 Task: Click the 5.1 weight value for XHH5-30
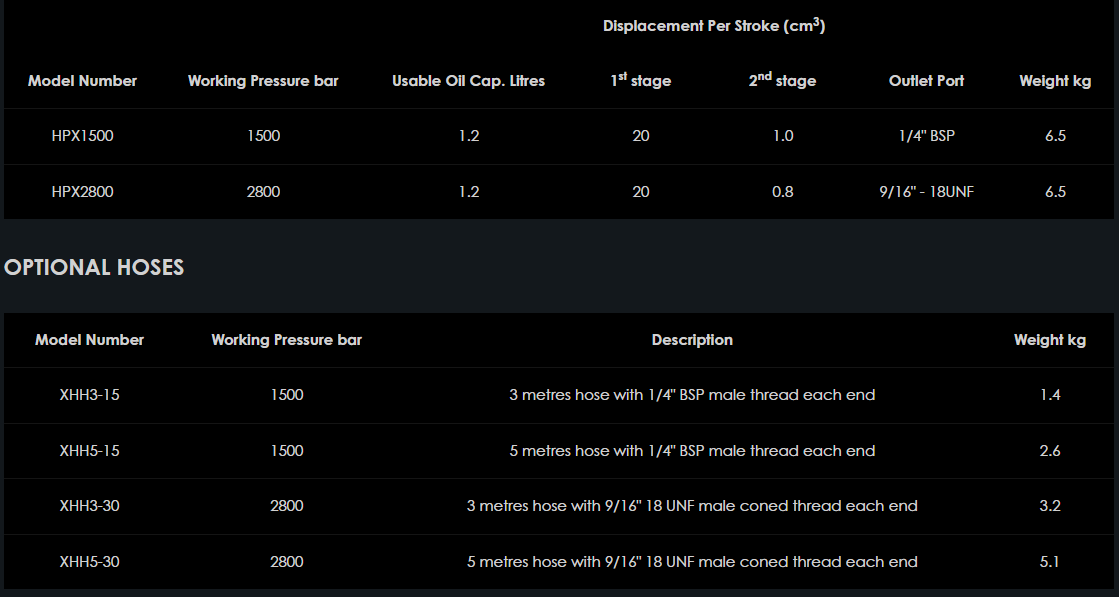tap(1049, 562)
